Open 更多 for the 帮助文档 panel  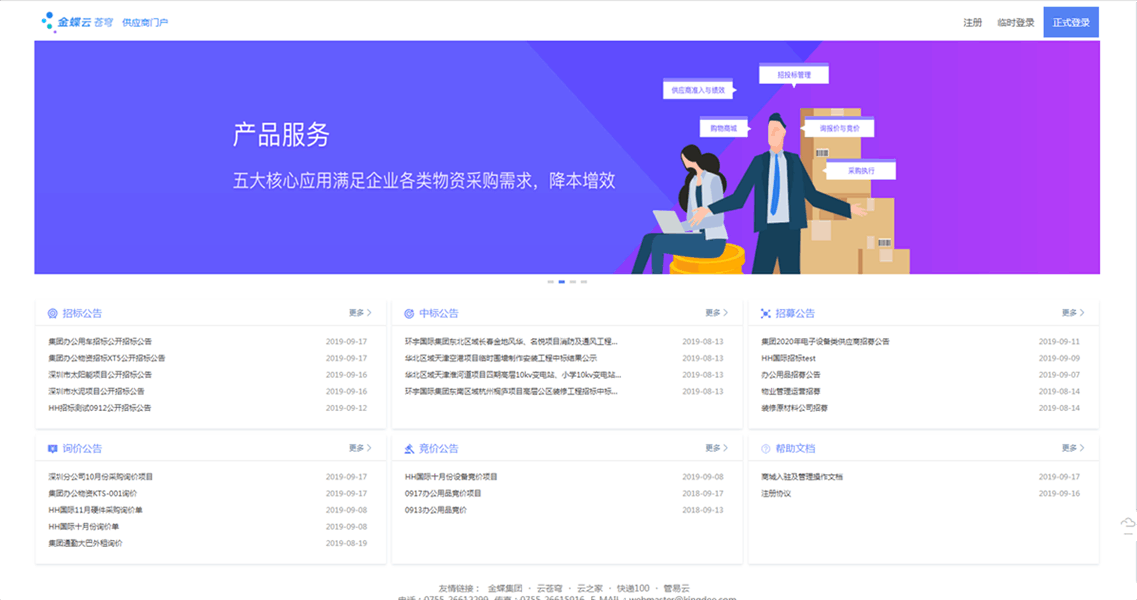tap(1073, 448)
